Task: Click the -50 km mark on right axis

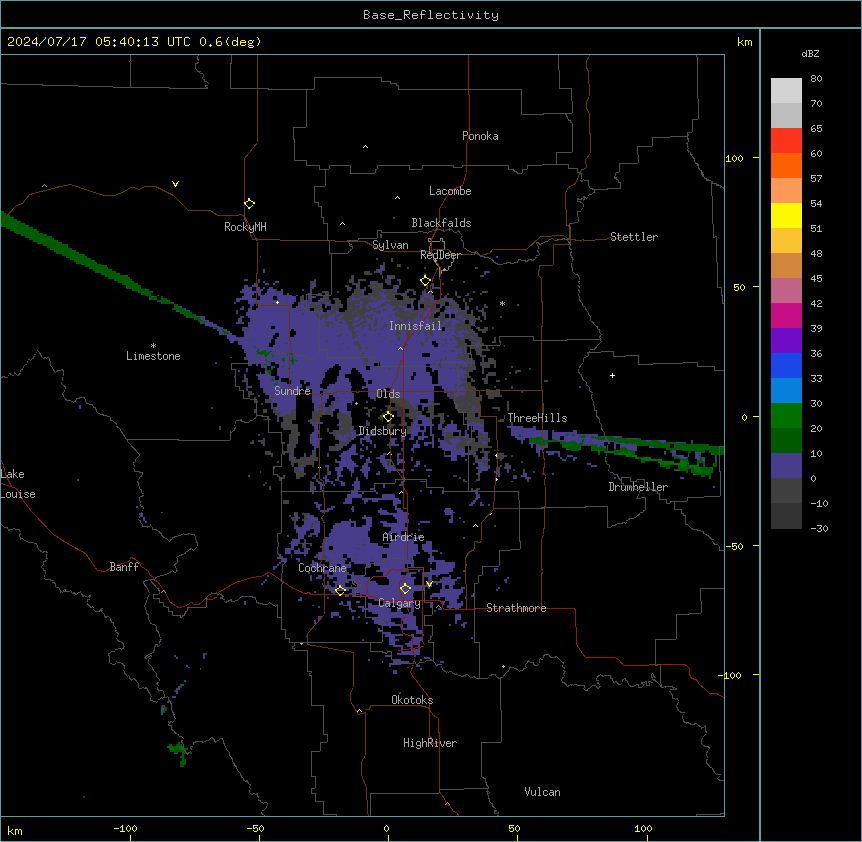Action: [x=734, y=546]
